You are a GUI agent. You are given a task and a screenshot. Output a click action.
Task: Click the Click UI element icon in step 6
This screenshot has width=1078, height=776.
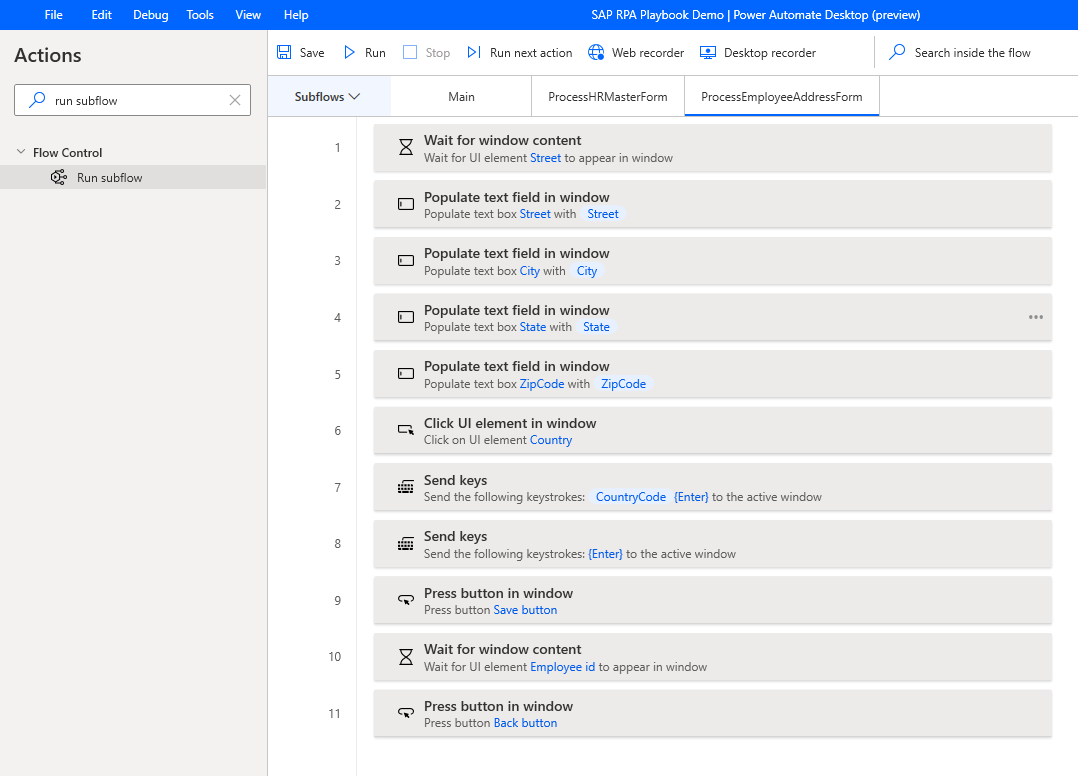click(406, 430)
